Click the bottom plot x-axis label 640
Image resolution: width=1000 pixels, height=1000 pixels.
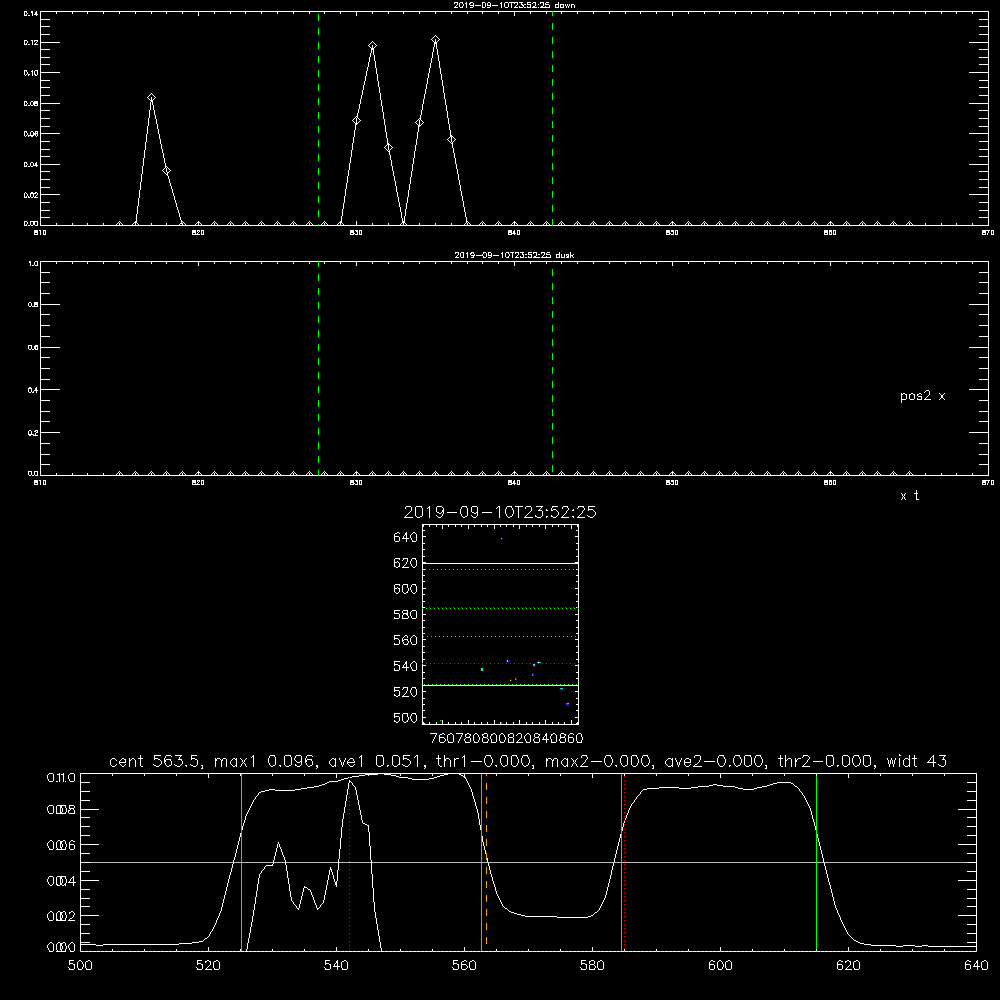976,966
